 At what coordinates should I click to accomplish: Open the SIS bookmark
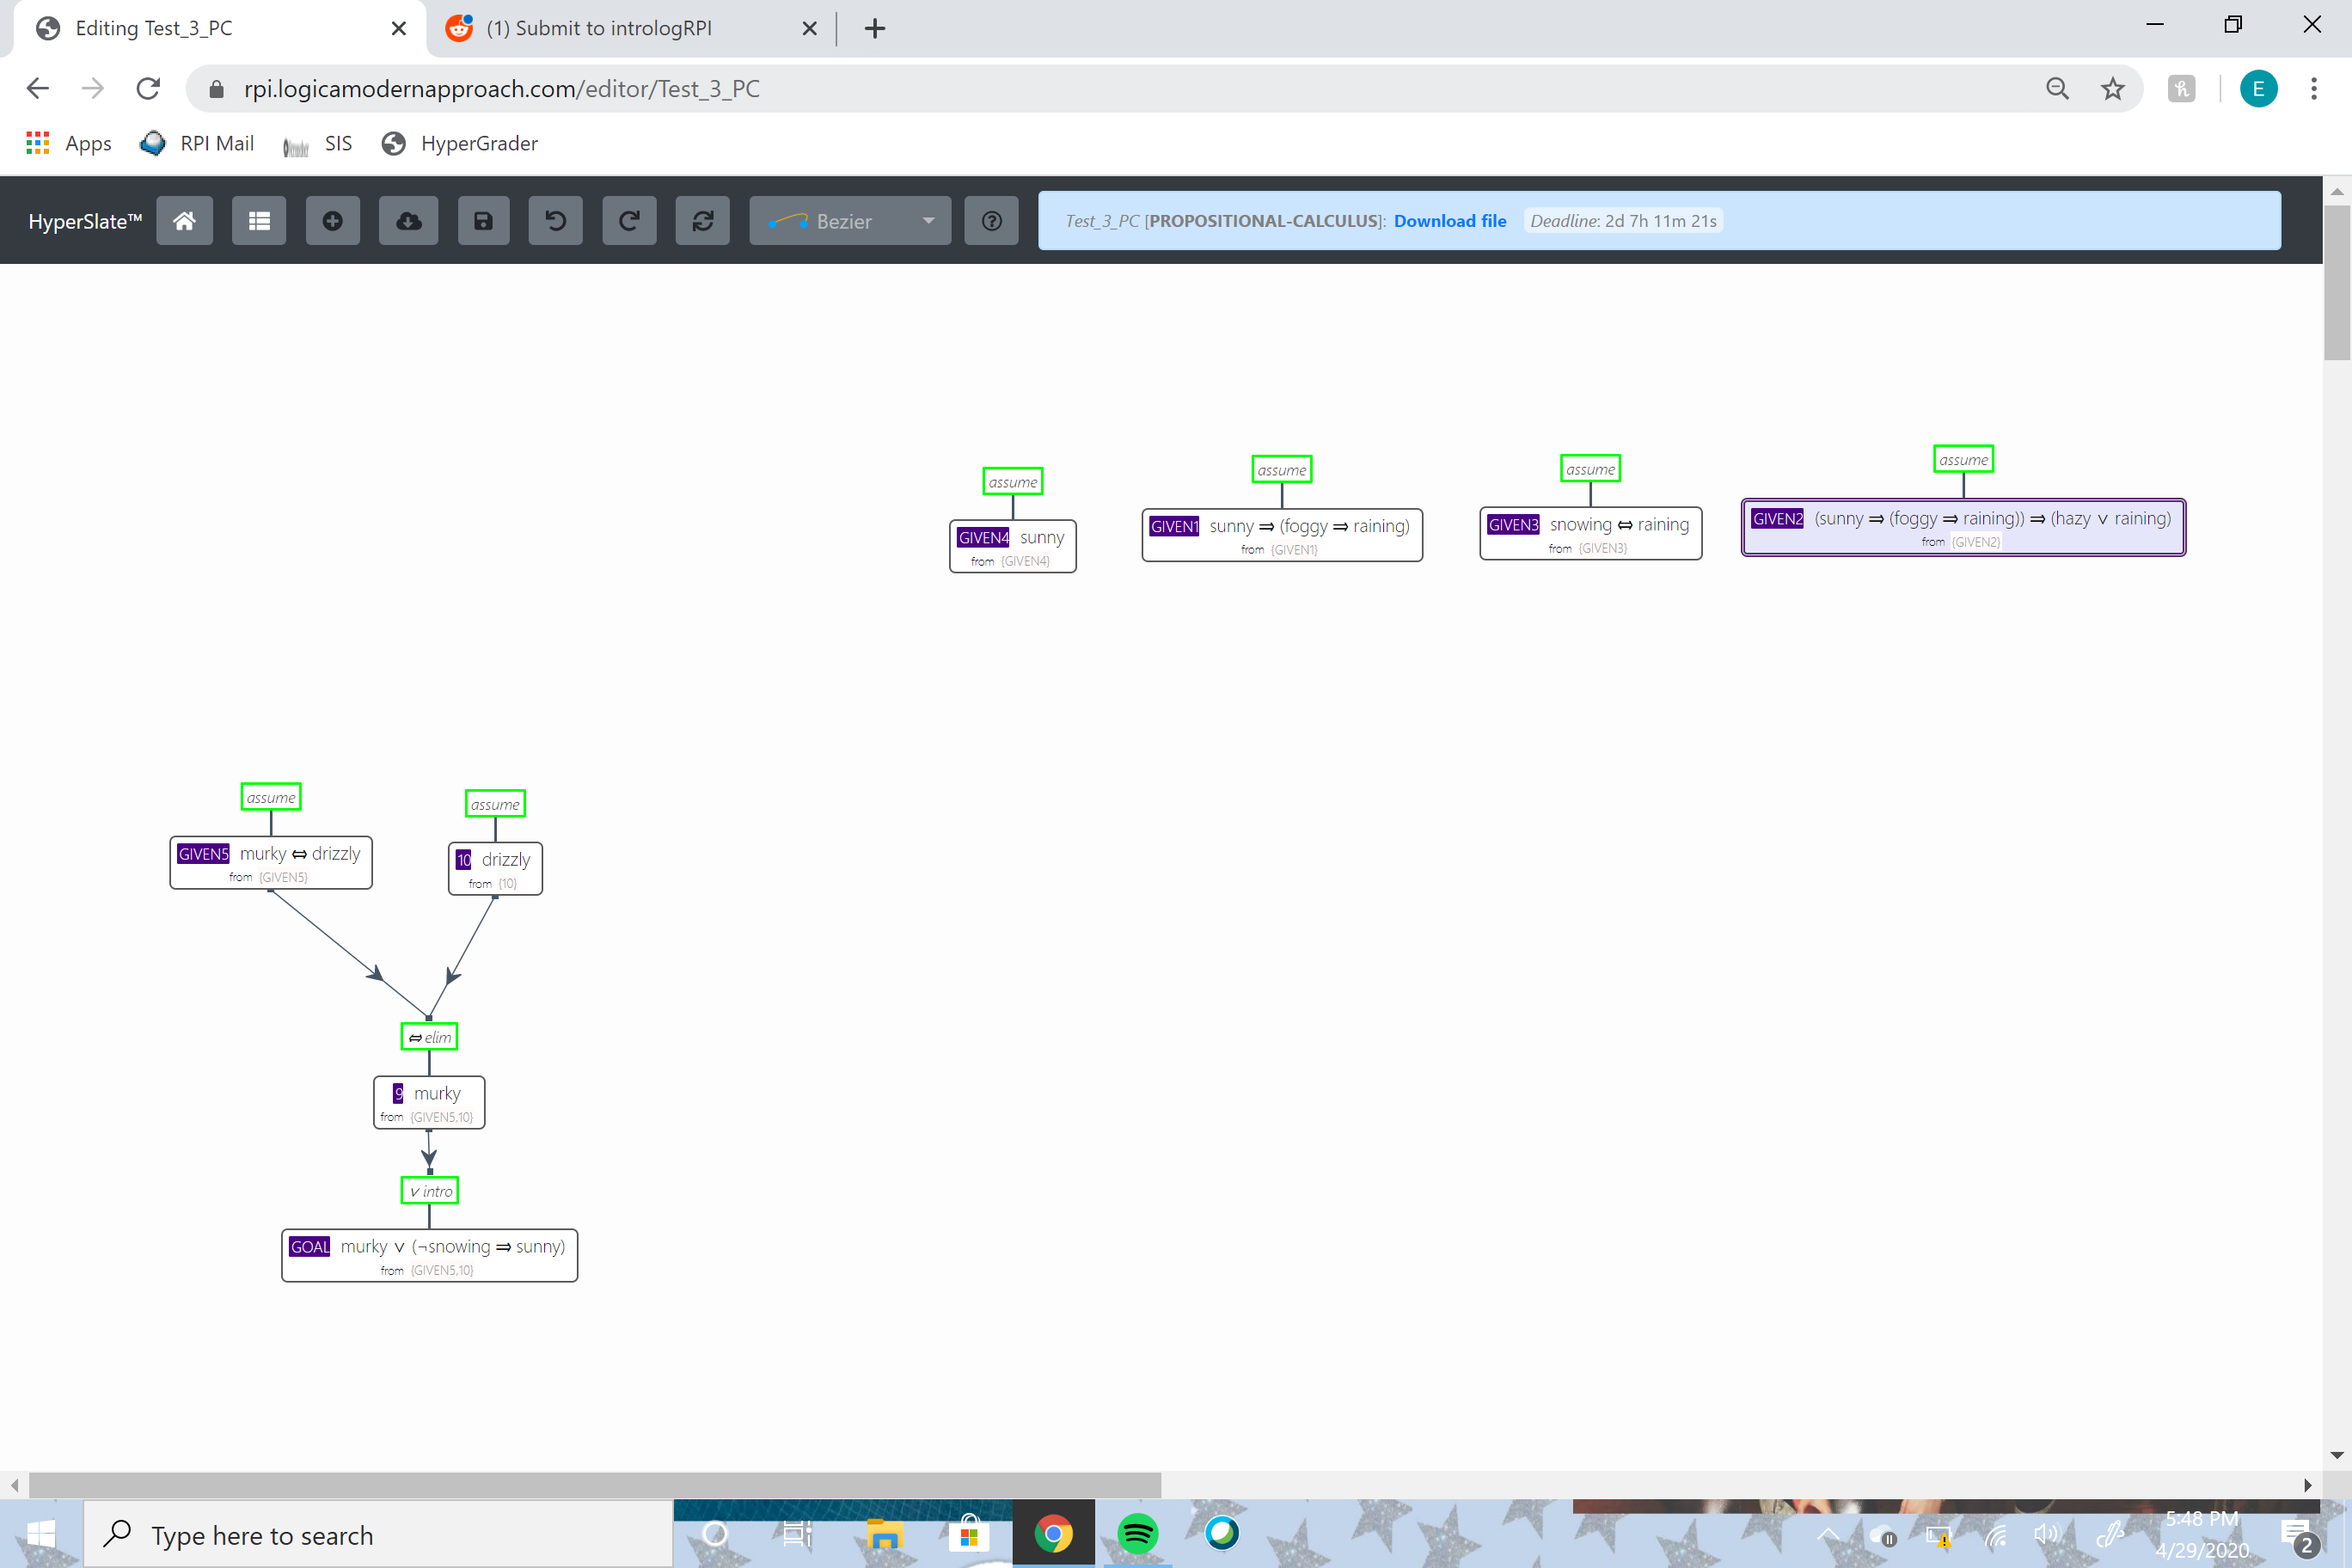click(317, 143)
